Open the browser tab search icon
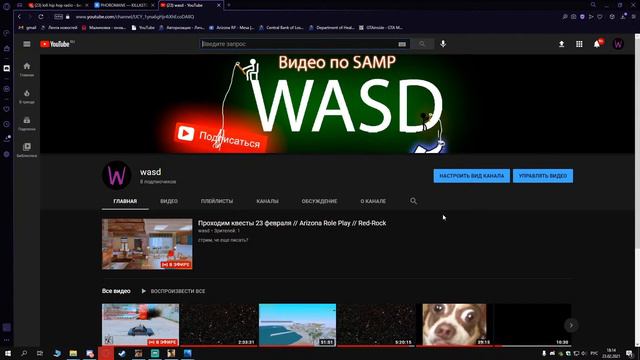Screen dimensions: 640x360 [x=593, y=5]
